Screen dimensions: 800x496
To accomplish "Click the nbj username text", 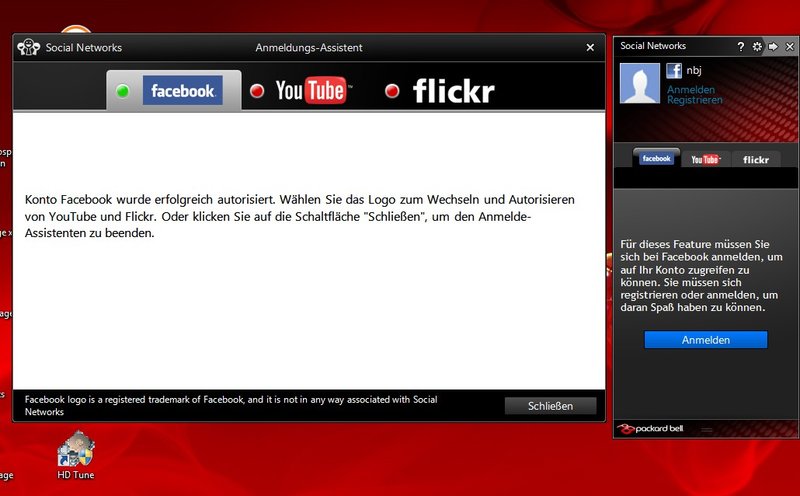I will coord(694,70).
